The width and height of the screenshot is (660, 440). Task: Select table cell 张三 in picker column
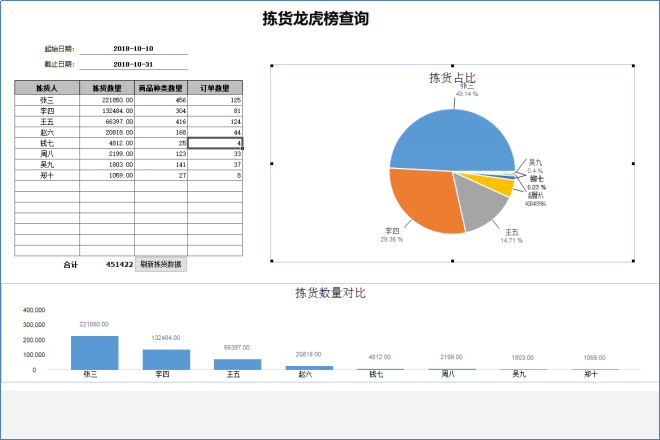47,100
